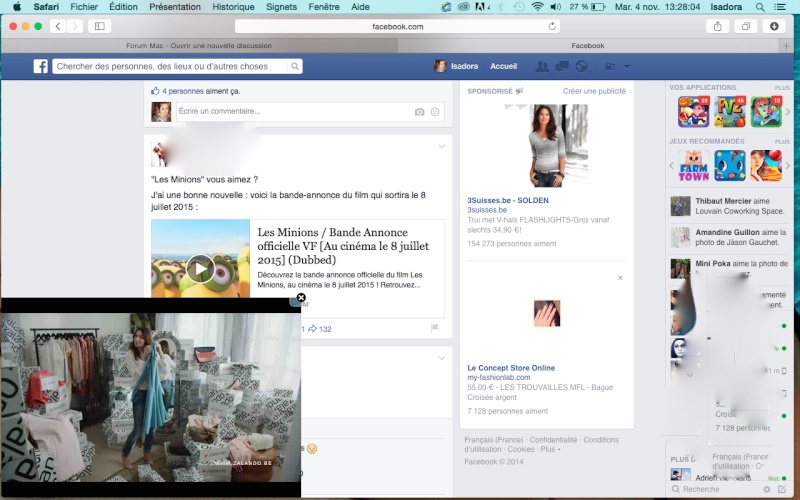Viewport: 800px width, 500px height.
Task: Open the Les Minions Bande Annonce title link
Action: coord(343,246)
